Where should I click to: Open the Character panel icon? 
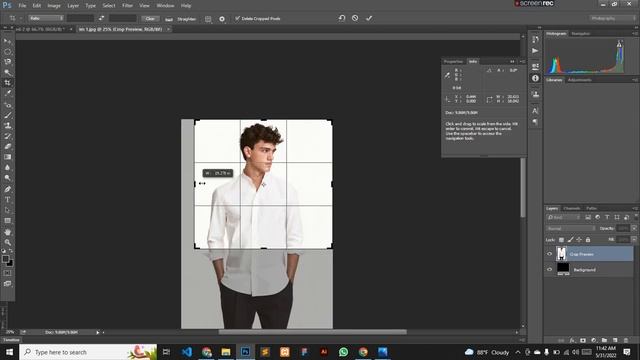[535, 111]
